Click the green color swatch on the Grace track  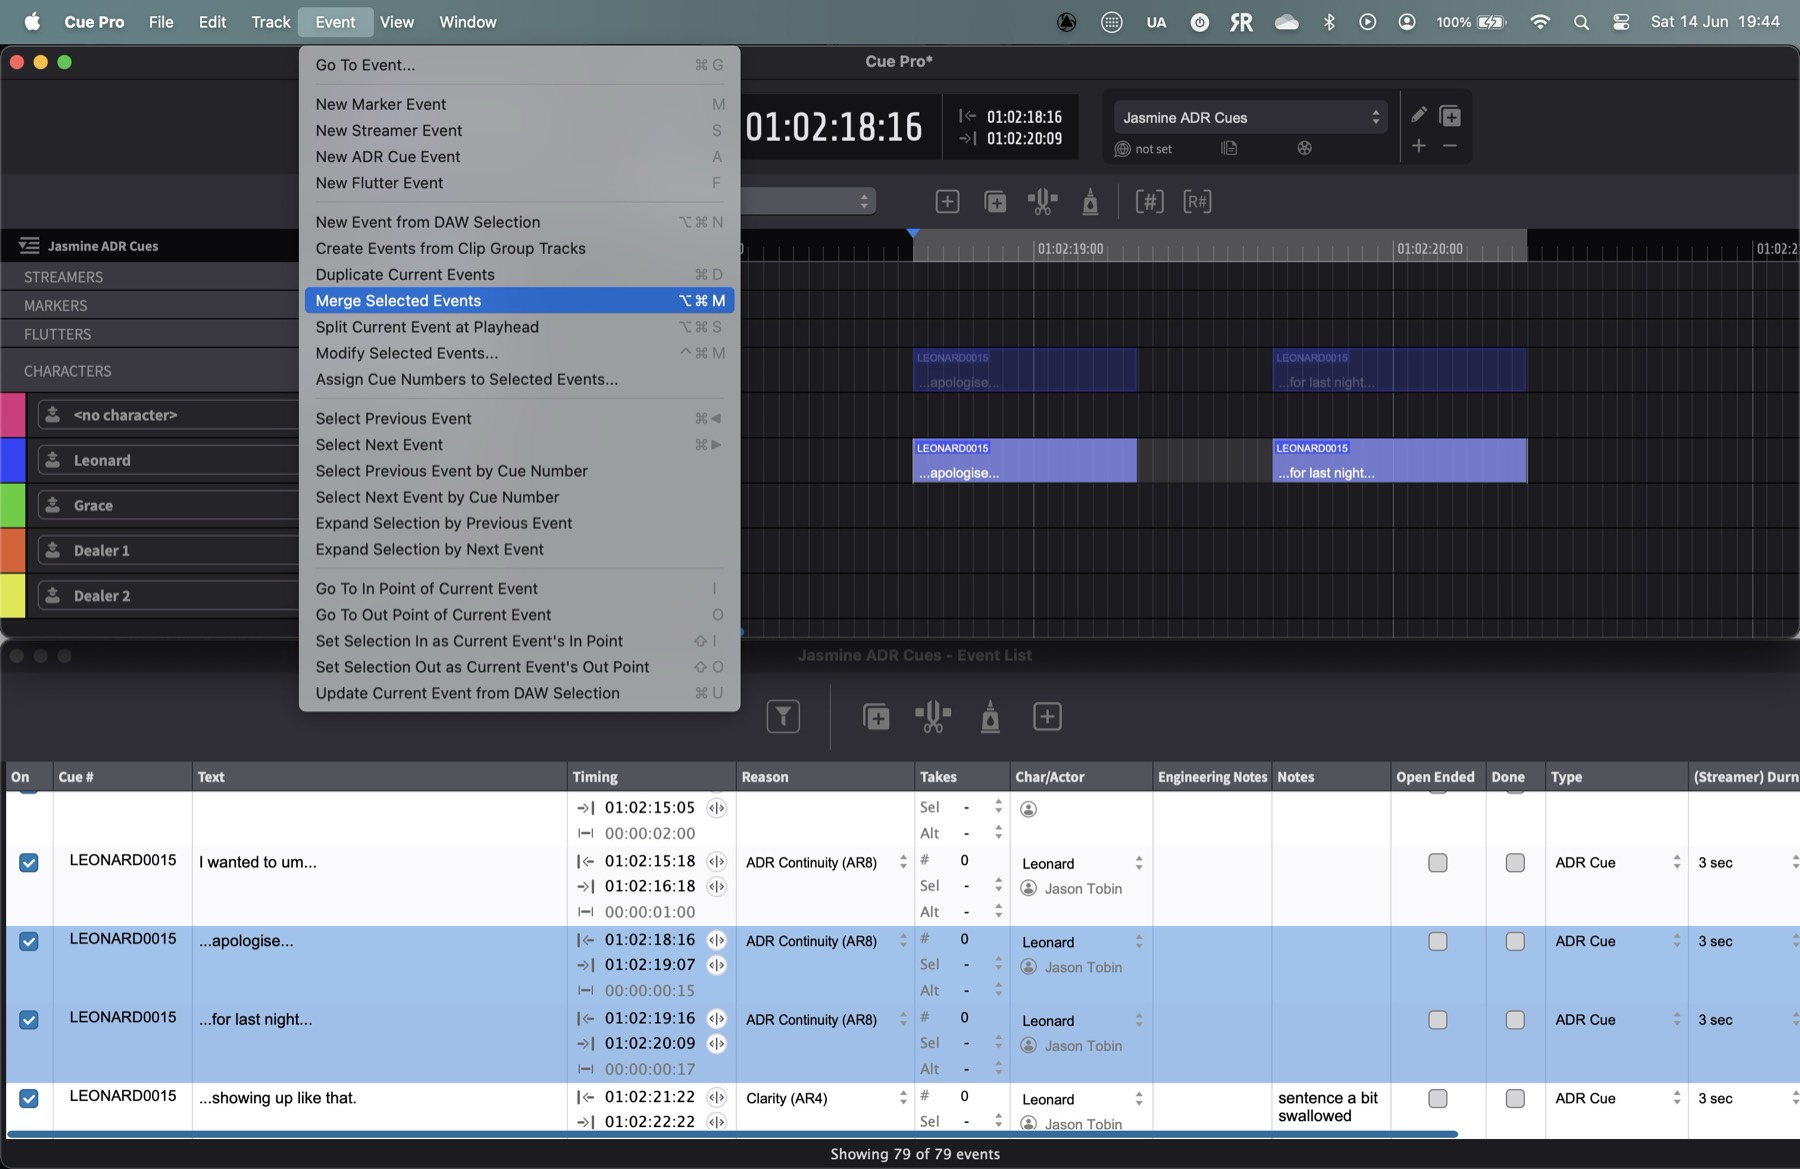point(13,505)
